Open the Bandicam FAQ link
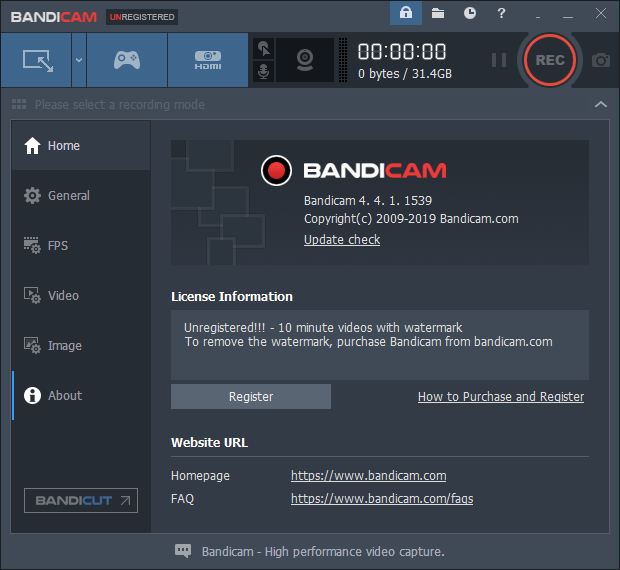The height and width of the screenshot is (570, 620). click(x=382, y=498)
